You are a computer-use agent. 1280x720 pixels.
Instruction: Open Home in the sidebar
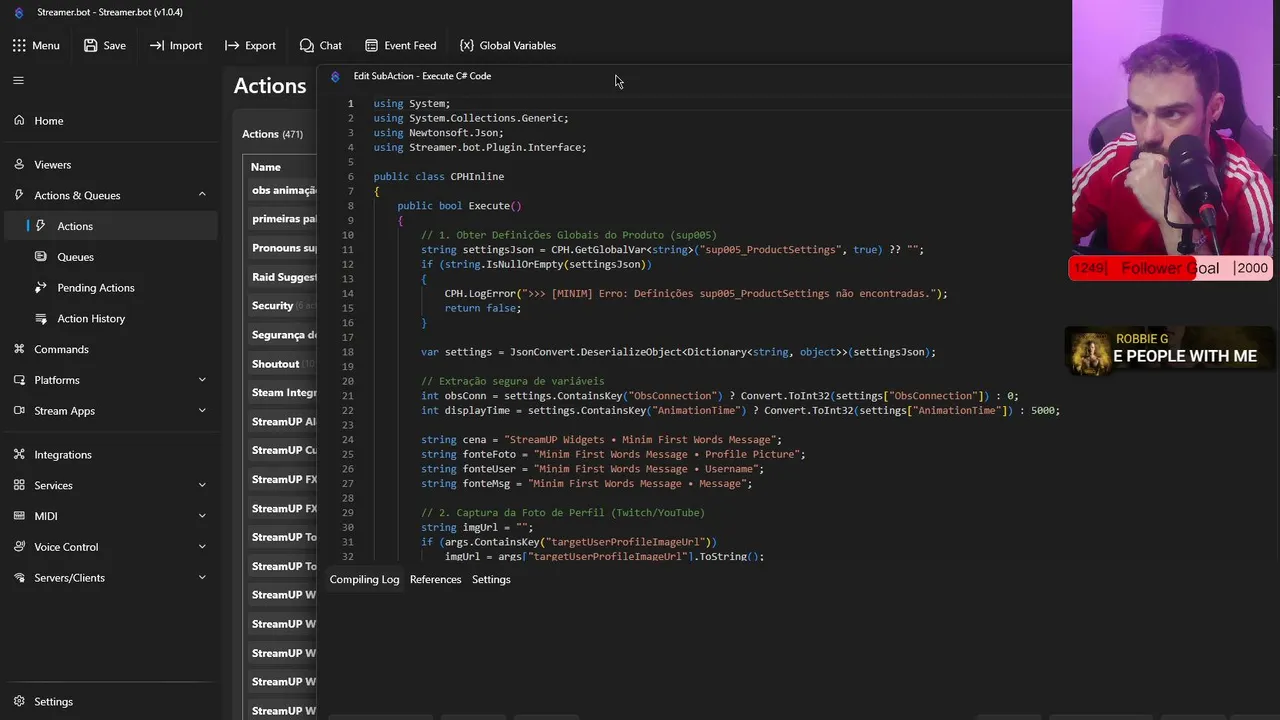click(110, 120)
